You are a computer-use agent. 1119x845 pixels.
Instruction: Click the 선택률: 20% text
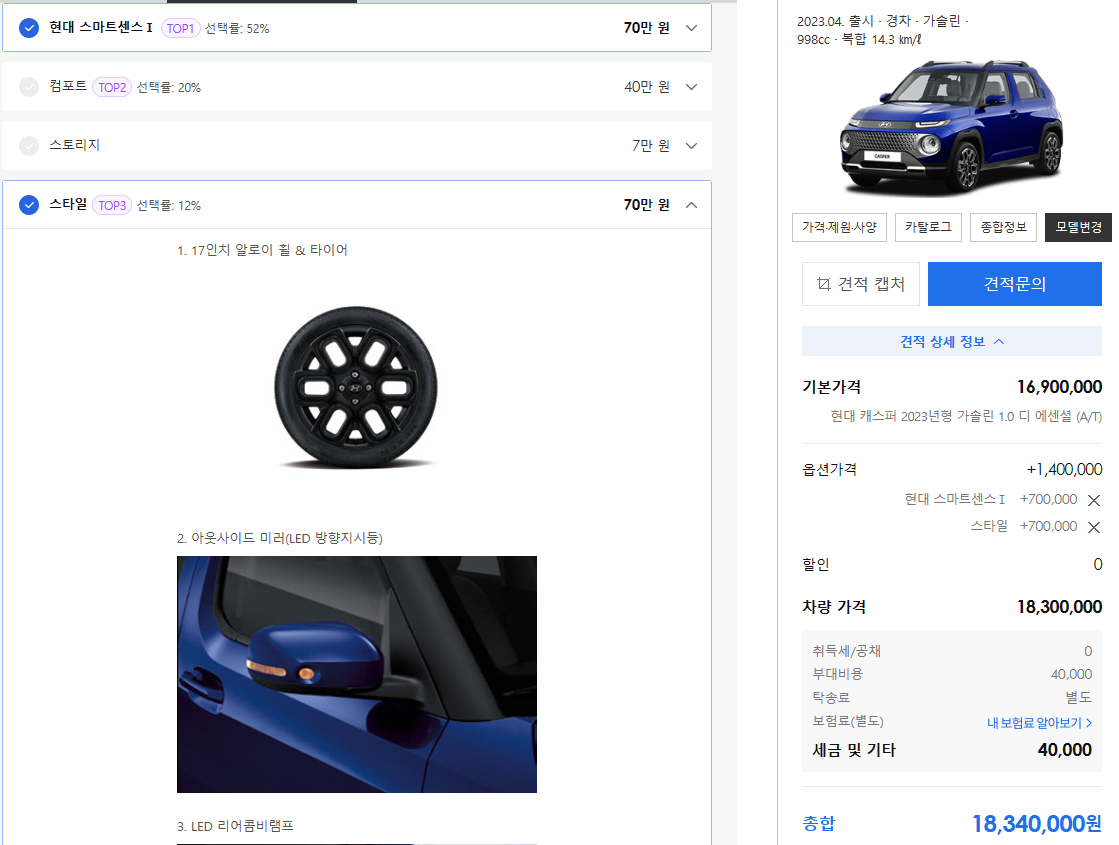pos(168,87)
